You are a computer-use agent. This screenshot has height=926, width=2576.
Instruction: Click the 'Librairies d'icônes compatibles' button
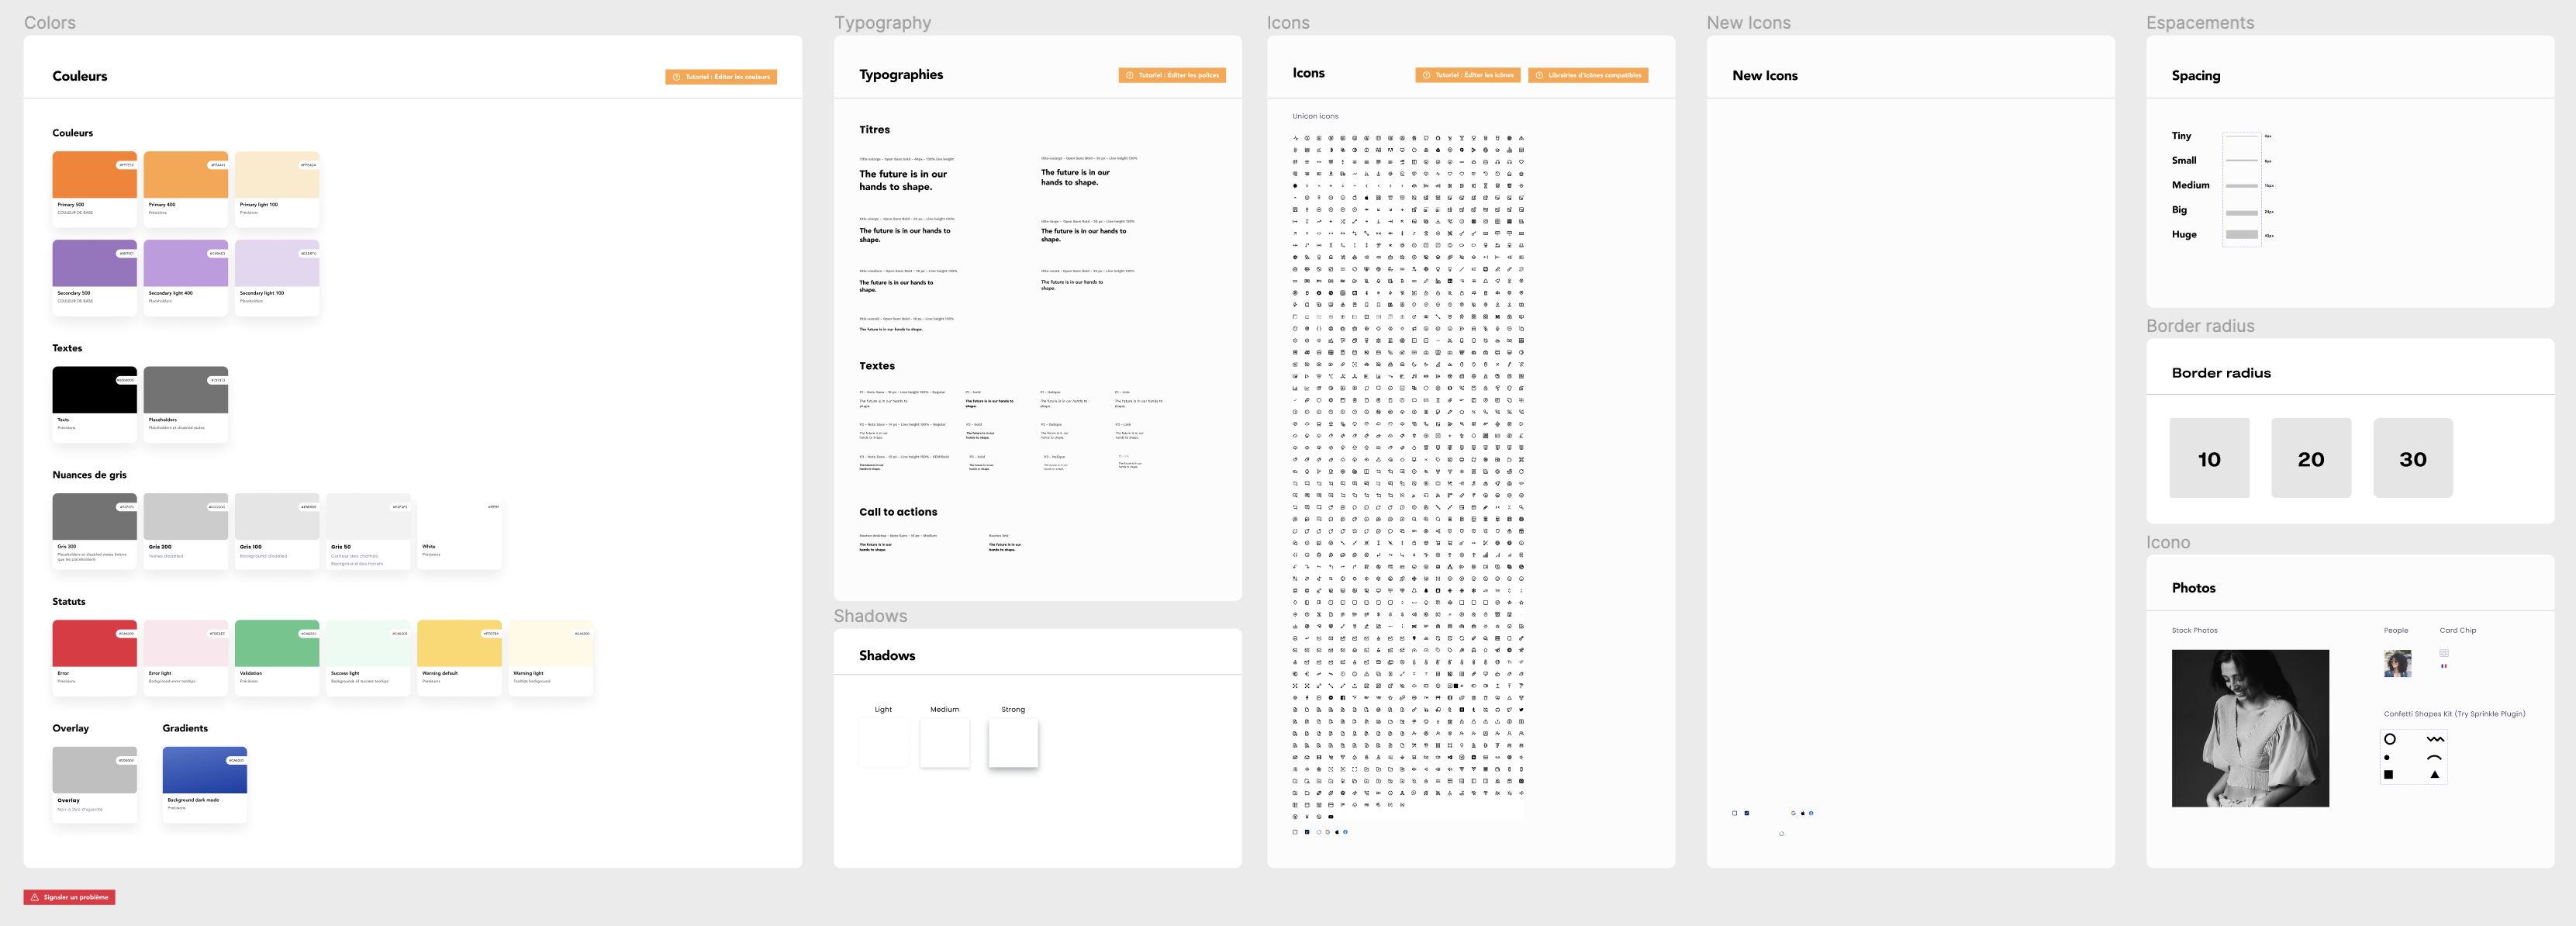tap(1588, 75)
